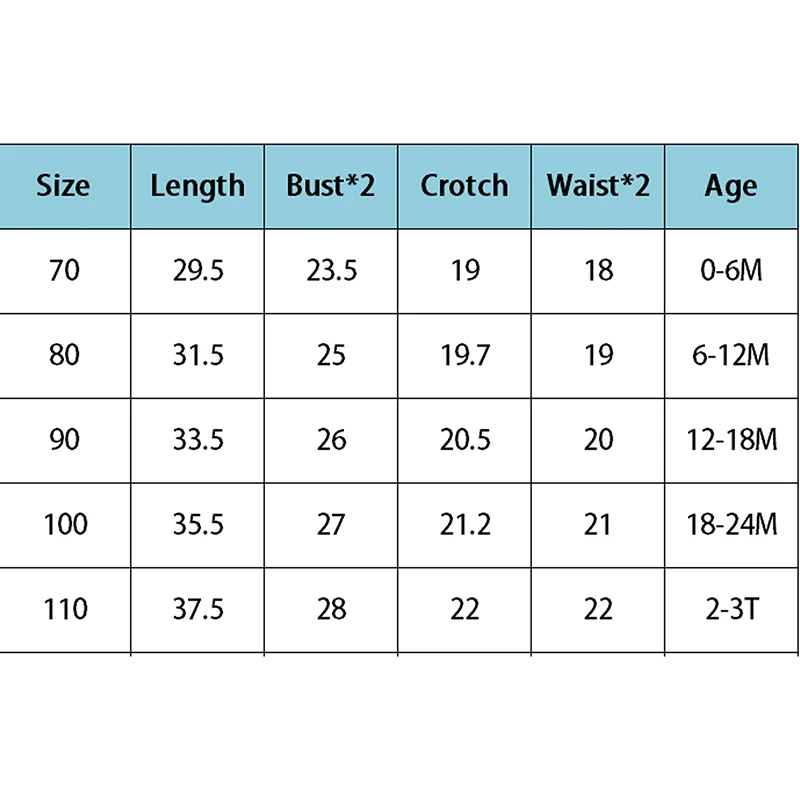Click the 12-18M age cell
Image resolution: width=800 pixels, height=800 pixels.
pos(731,440)
